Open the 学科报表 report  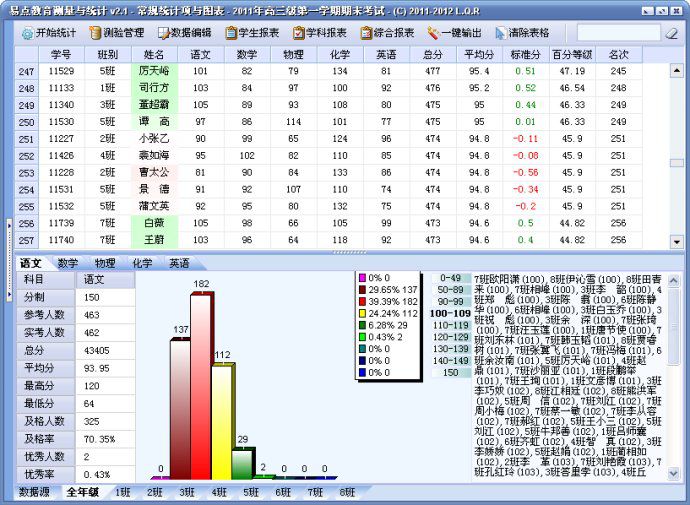click(319, 33)
